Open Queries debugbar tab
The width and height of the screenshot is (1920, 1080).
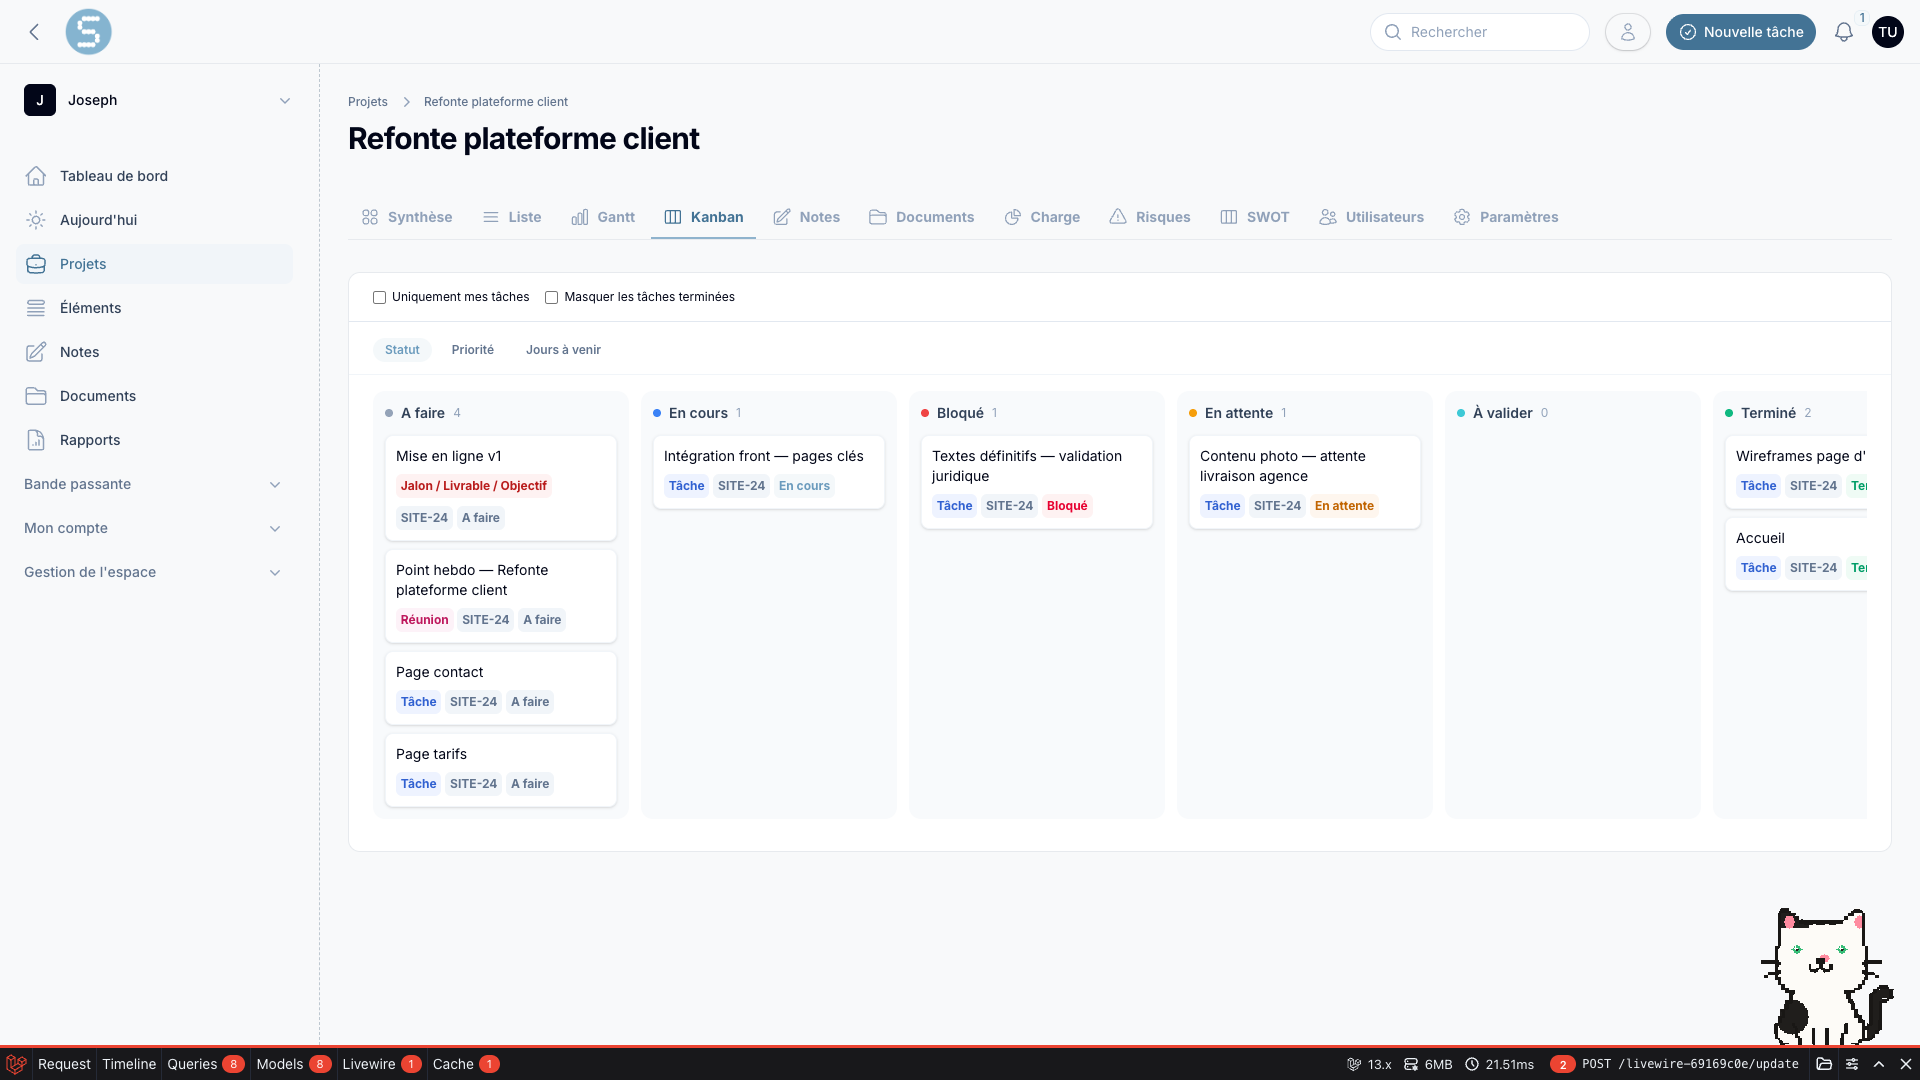(x=205, y=1064)
